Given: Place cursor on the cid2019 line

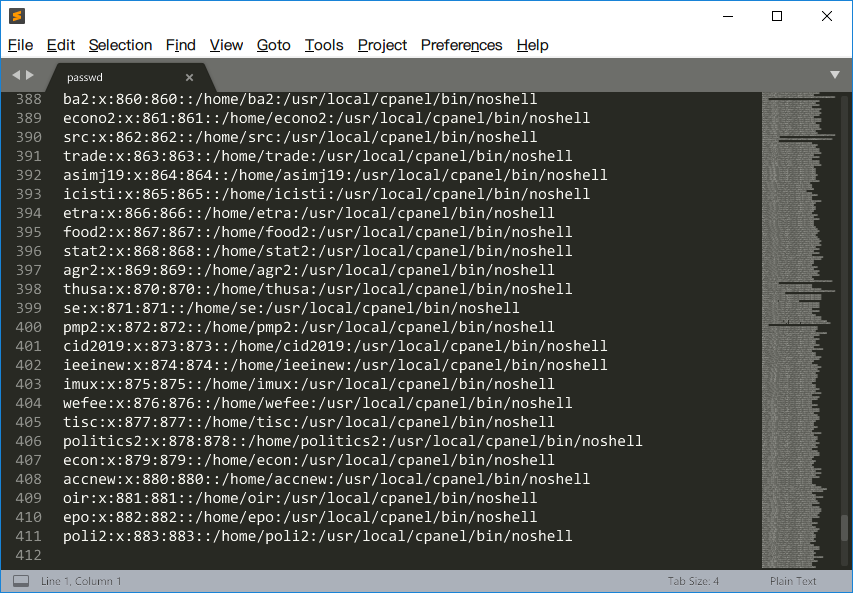Looking at the screenshot, I should pos(335,346).
